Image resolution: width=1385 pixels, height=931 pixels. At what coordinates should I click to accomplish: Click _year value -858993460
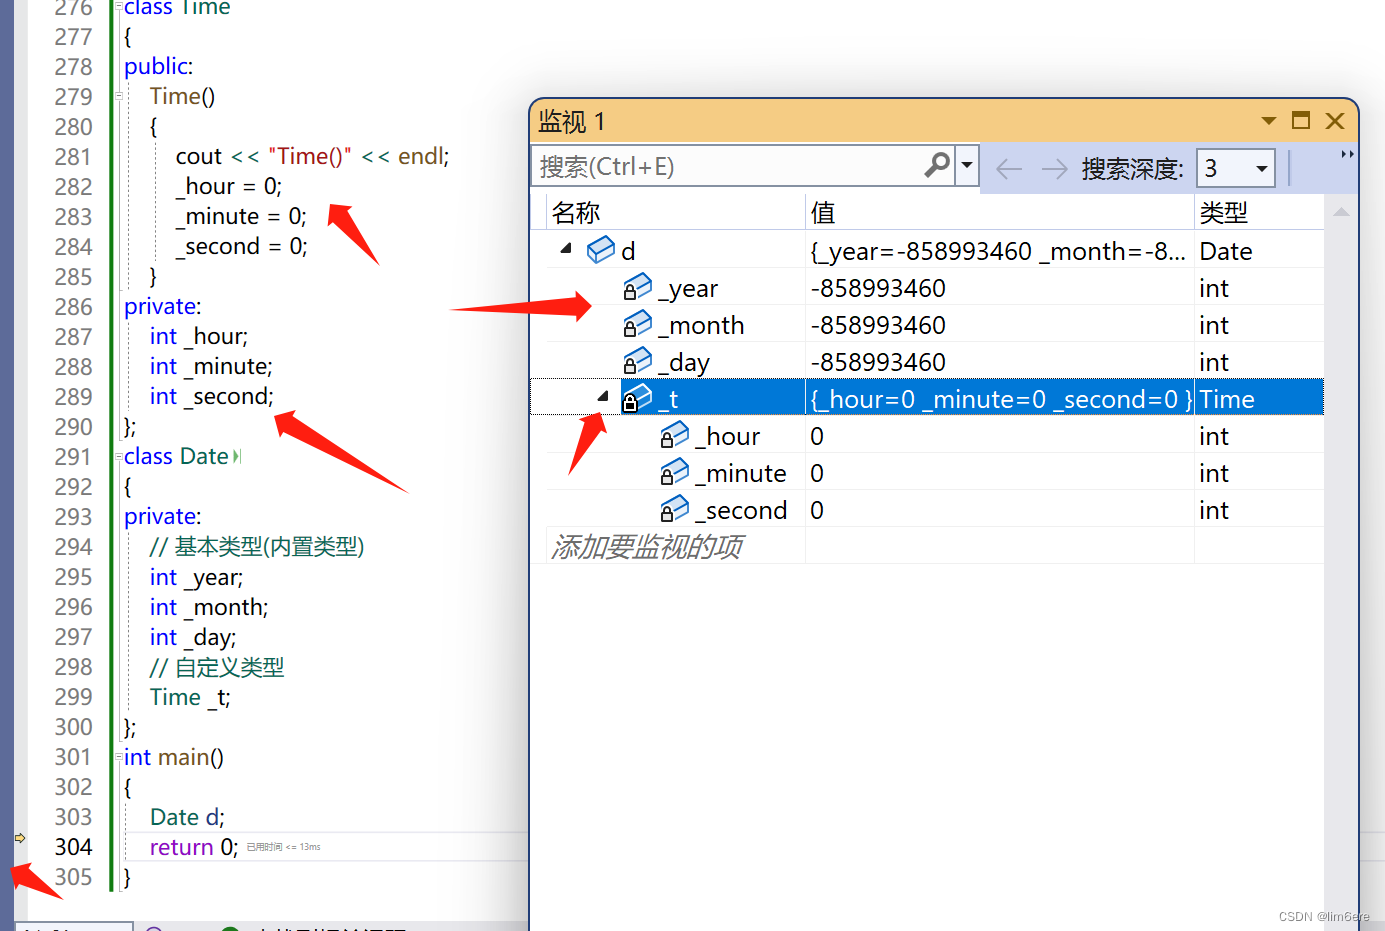[878, 288]
